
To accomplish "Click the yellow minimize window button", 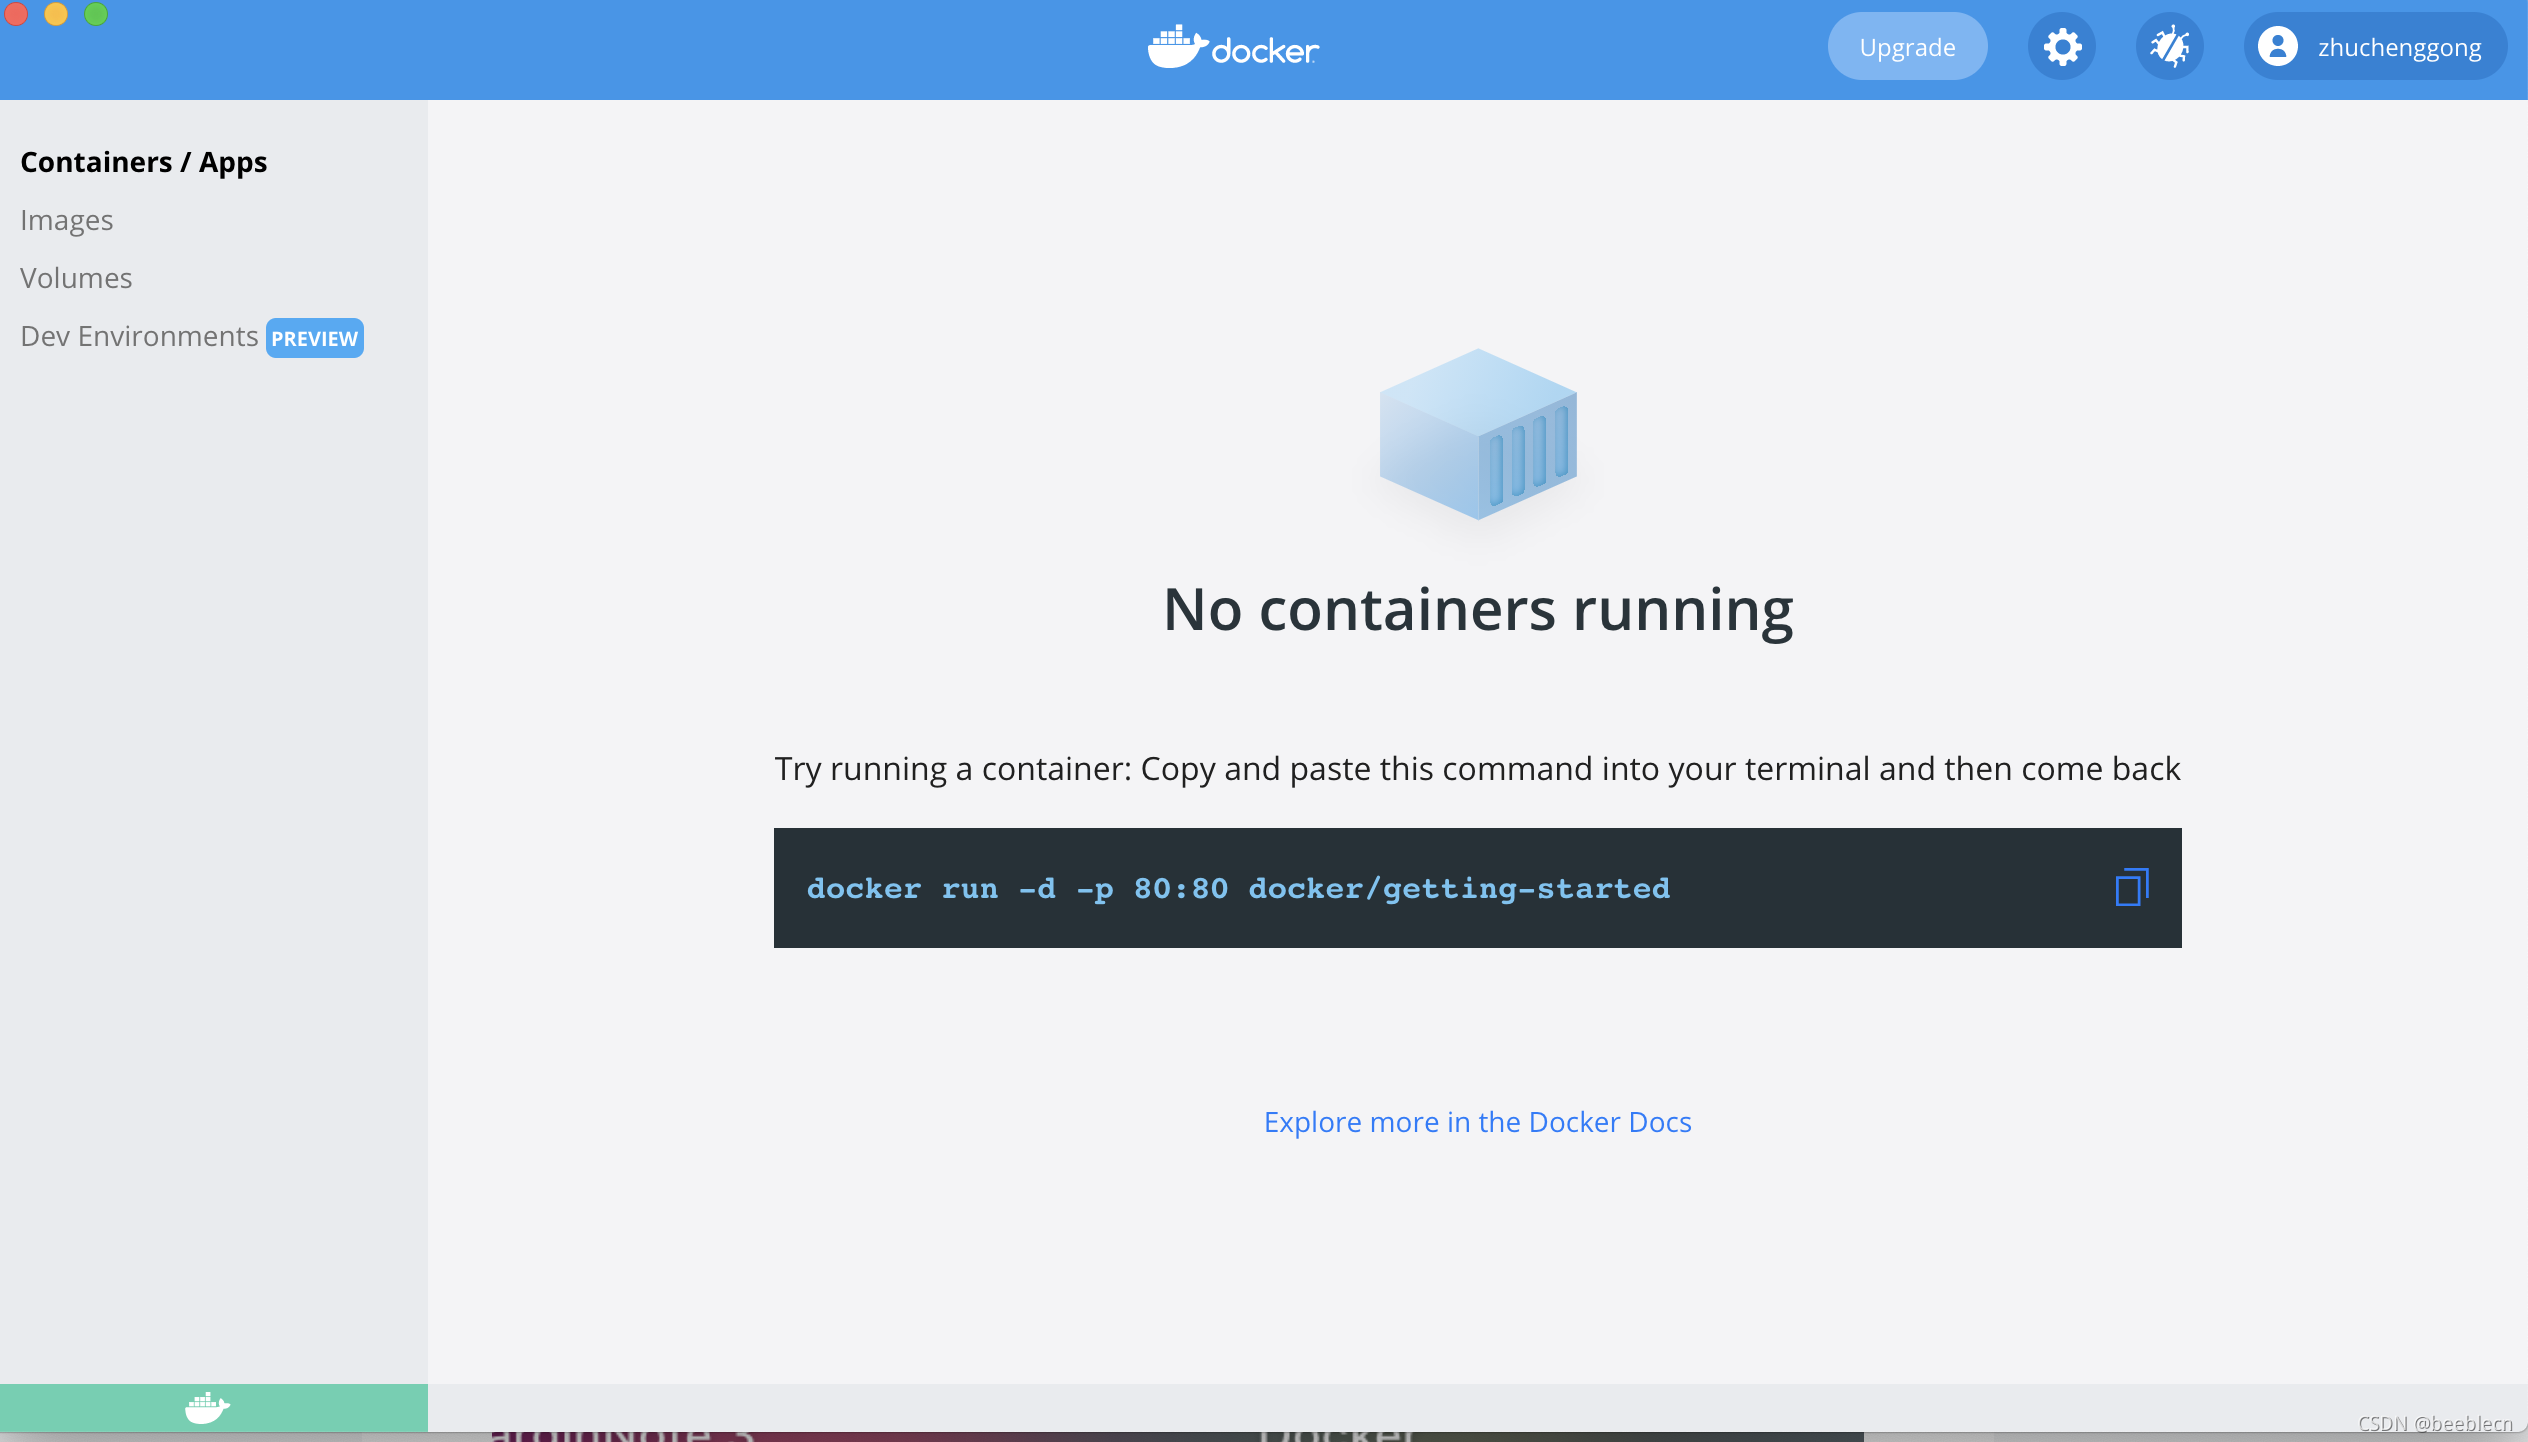I will [56, 14].
